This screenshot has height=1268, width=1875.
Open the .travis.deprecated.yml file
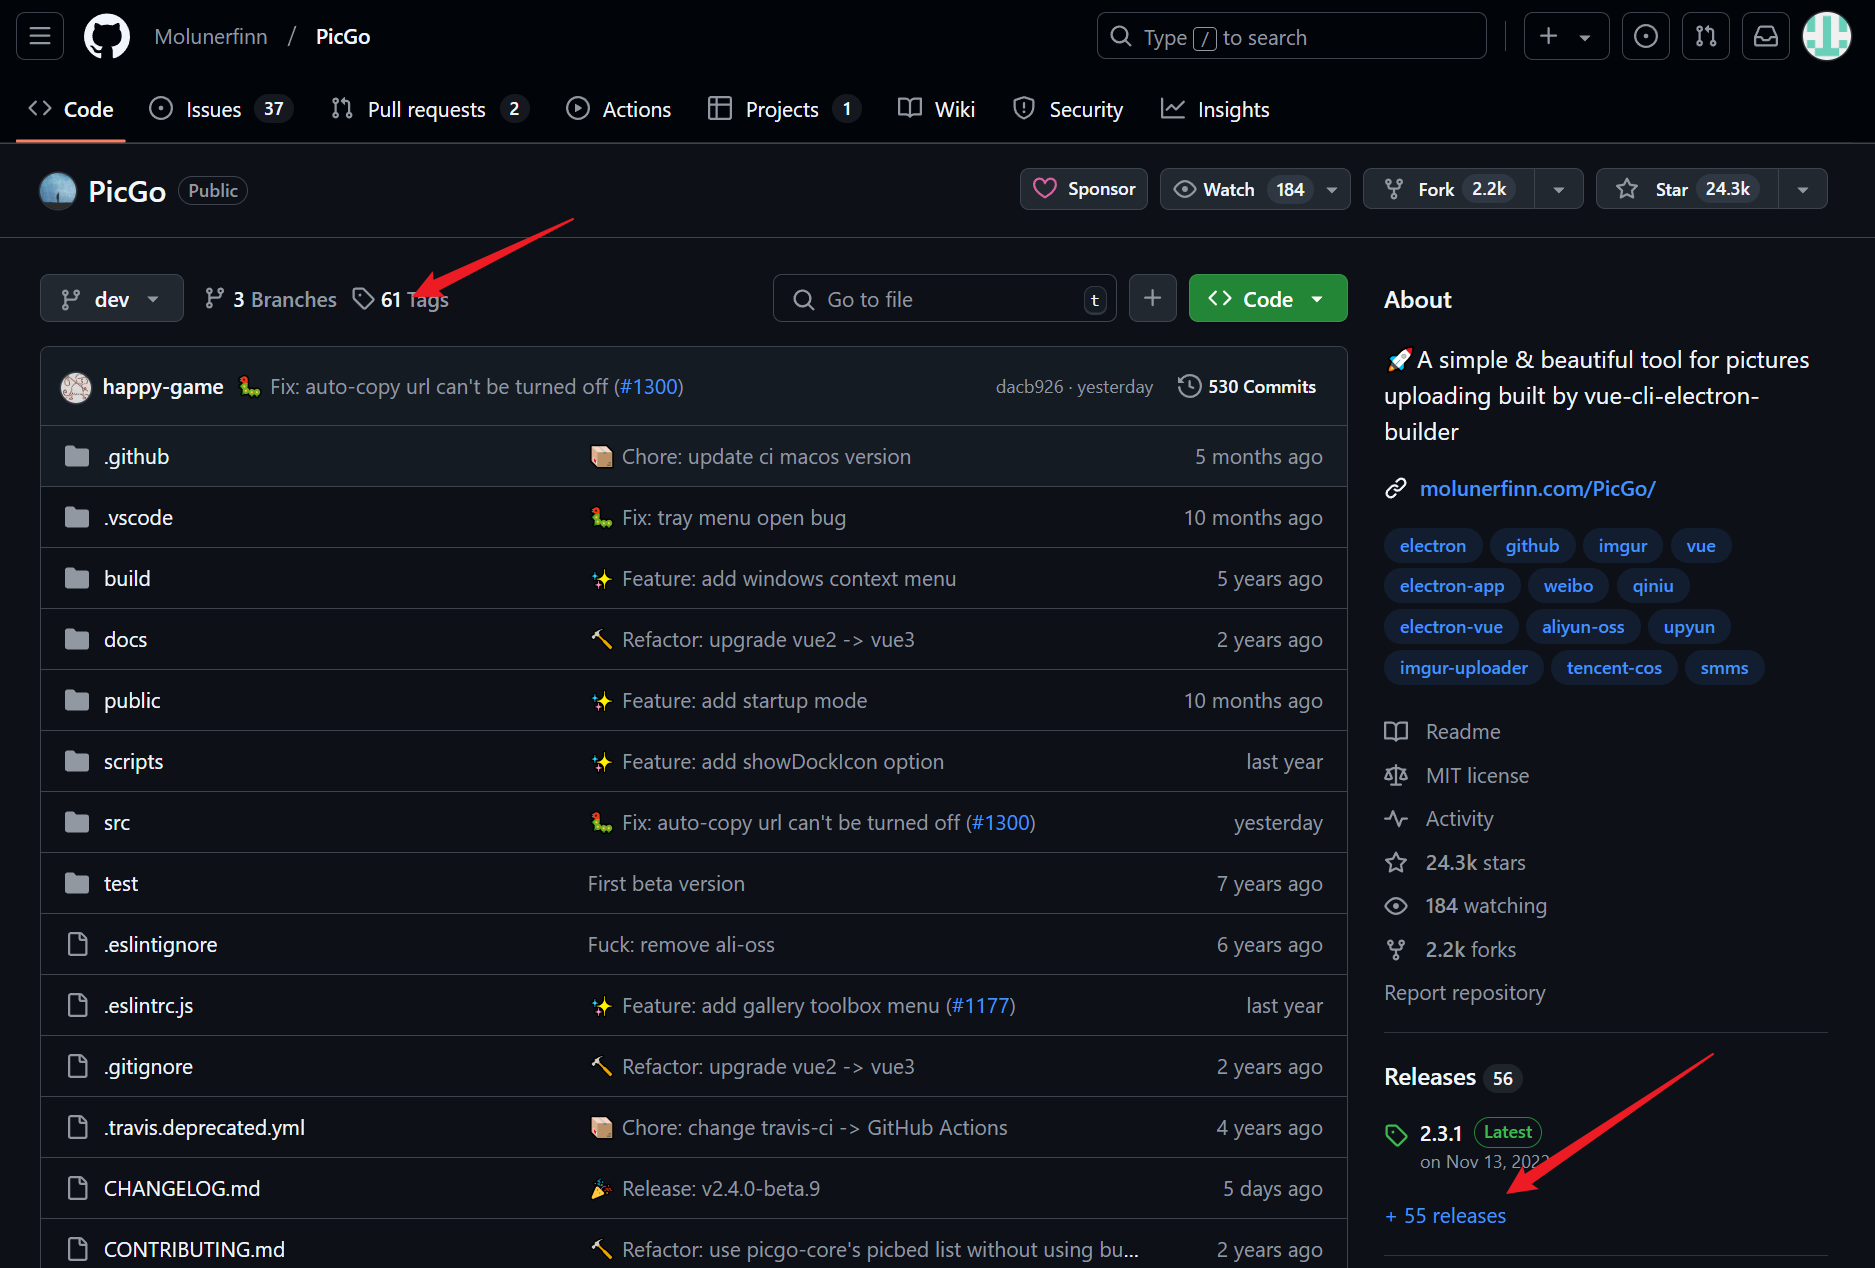204,1128
